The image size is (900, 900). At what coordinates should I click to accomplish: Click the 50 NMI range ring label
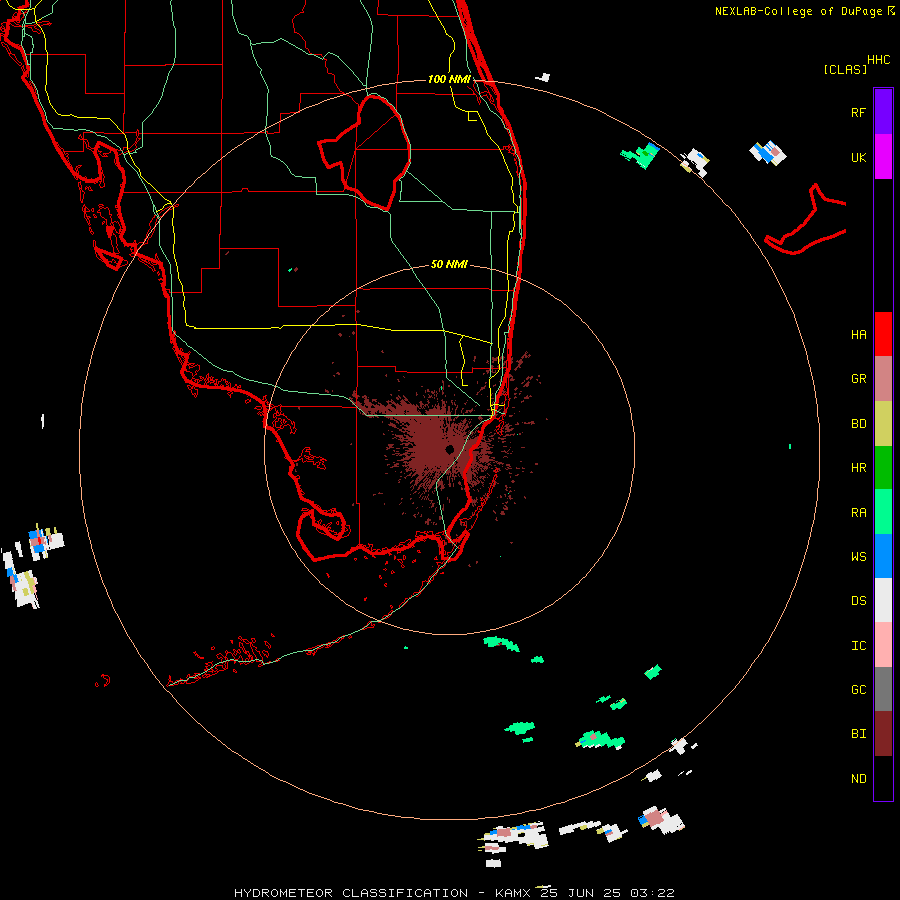coord(449,264)
